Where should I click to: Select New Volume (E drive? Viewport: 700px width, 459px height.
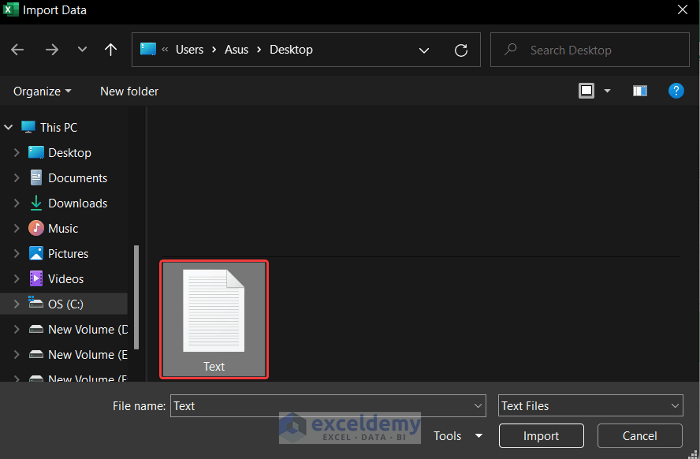(x=88, y=355)
